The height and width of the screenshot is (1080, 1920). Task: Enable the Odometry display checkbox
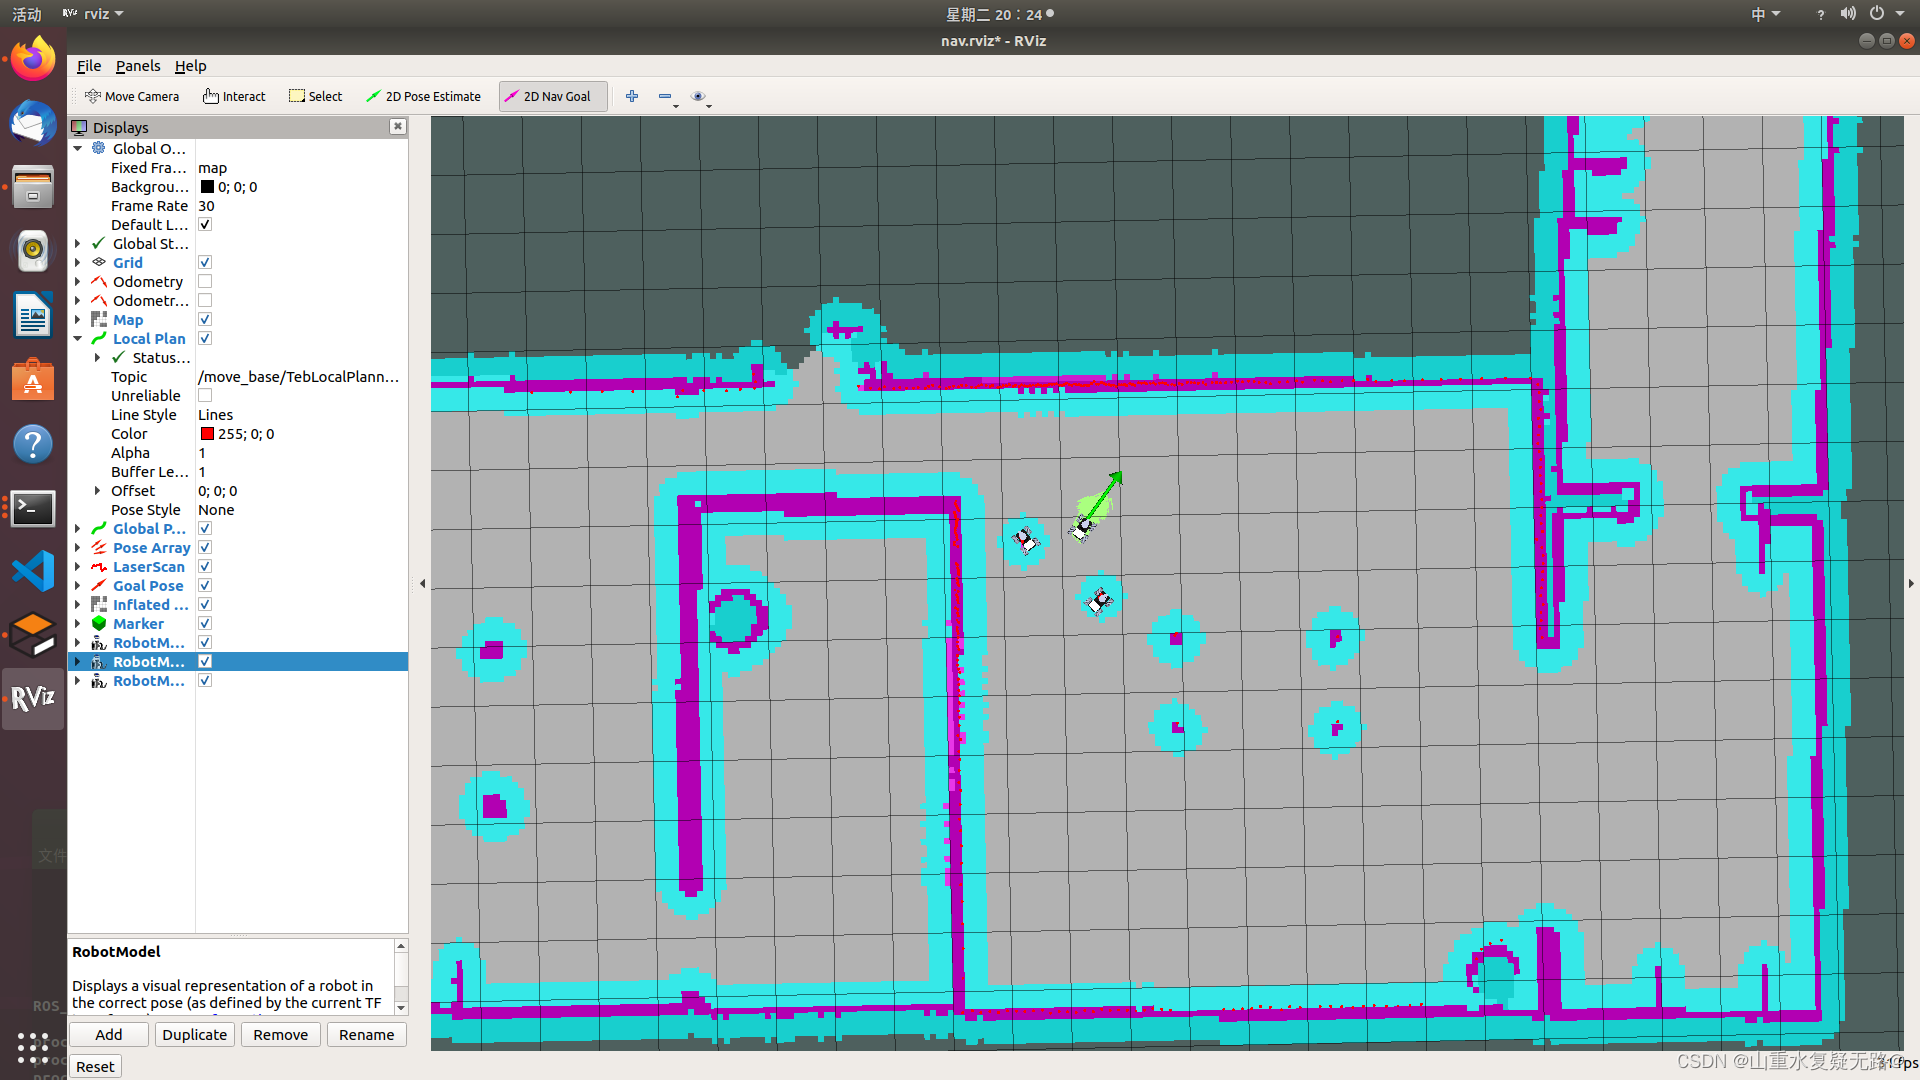pyautogui.click(x=205, y=281)
